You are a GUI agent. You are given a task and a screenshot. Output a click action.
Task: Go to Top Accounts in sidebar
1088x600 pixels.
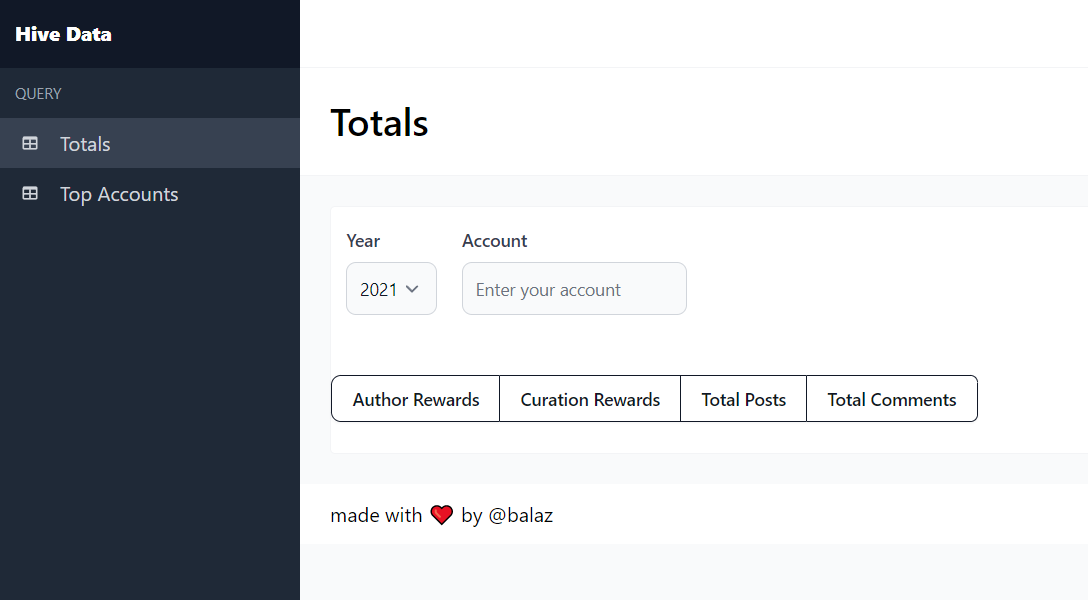click(x=150, y=194)
